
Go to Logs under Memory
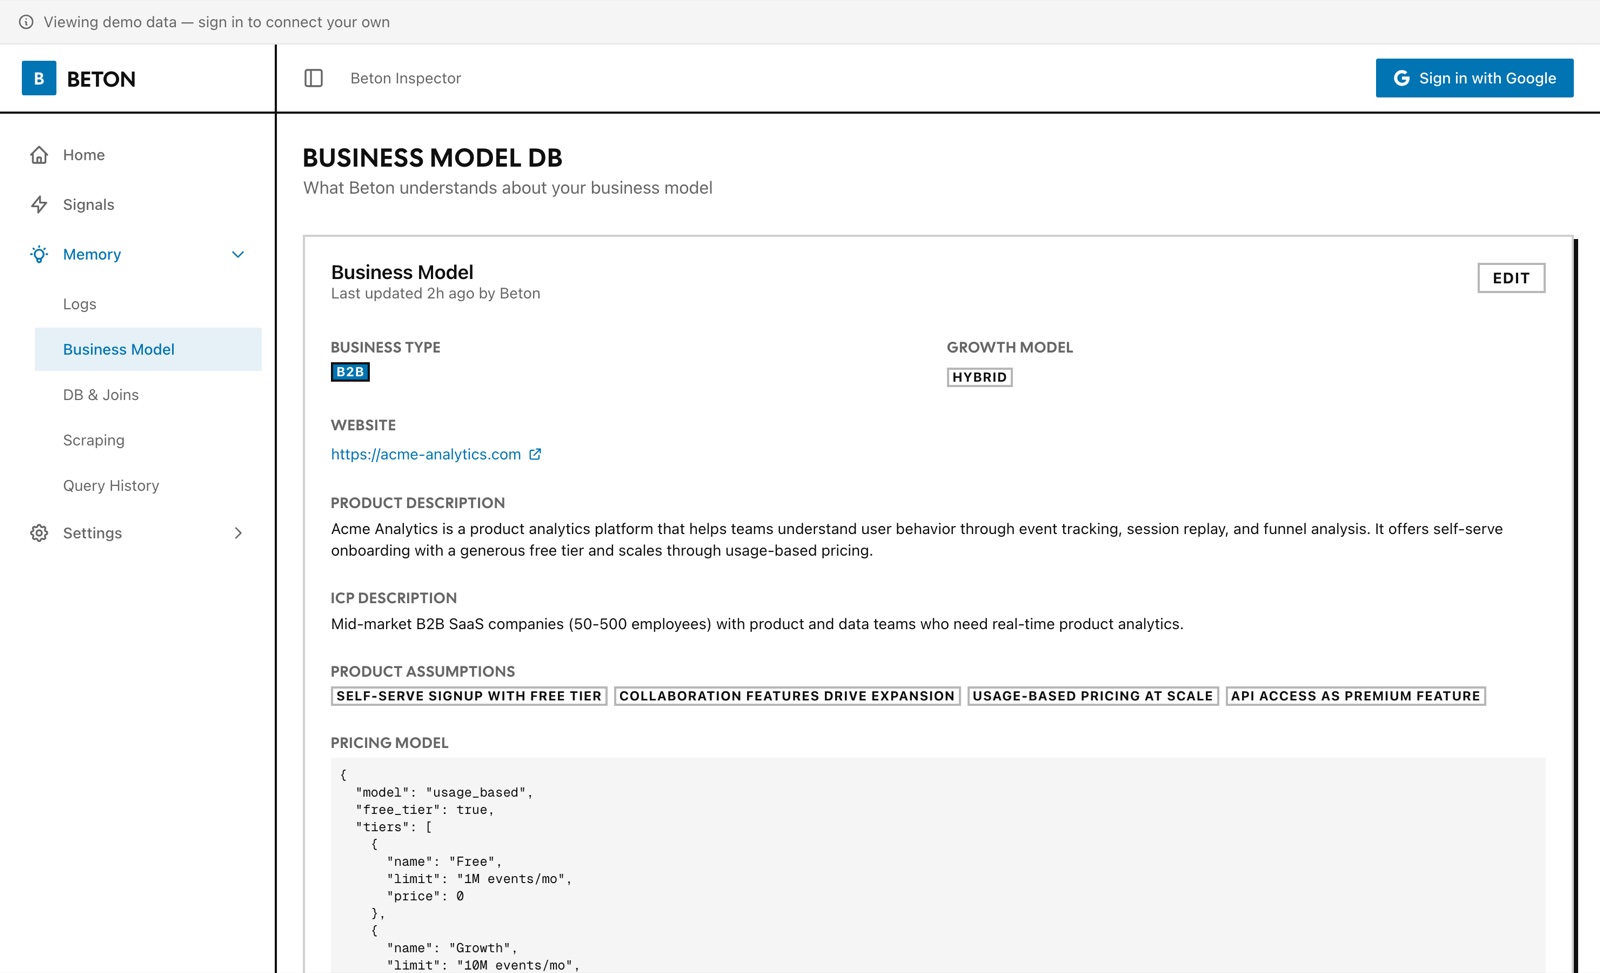click(x=80, y=304)
